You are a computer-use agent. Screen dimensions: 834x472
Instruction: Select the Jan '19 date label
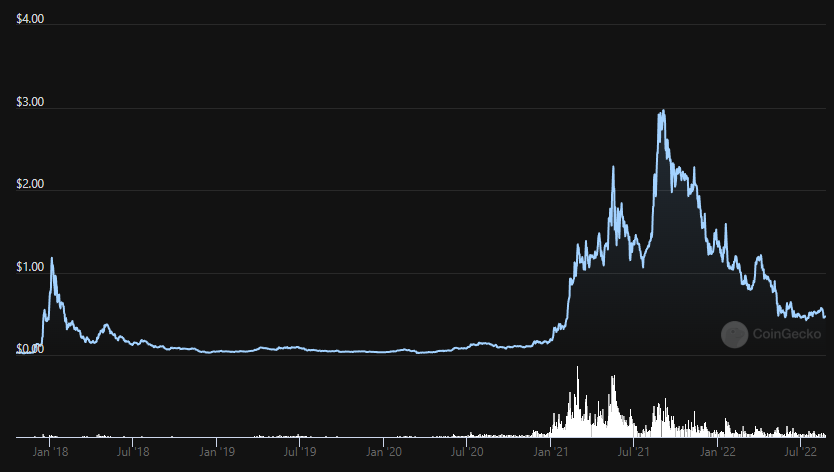218,453
